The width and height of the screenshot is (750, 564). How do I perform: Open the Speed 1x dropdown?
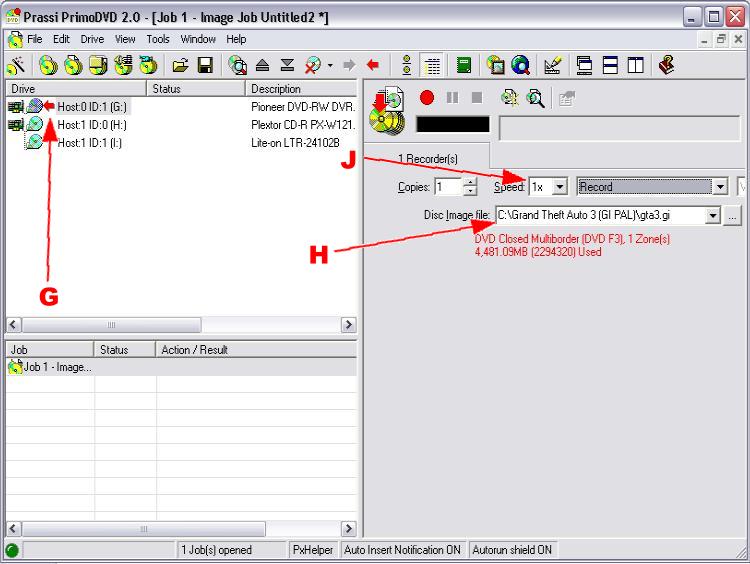coord(559,187)
